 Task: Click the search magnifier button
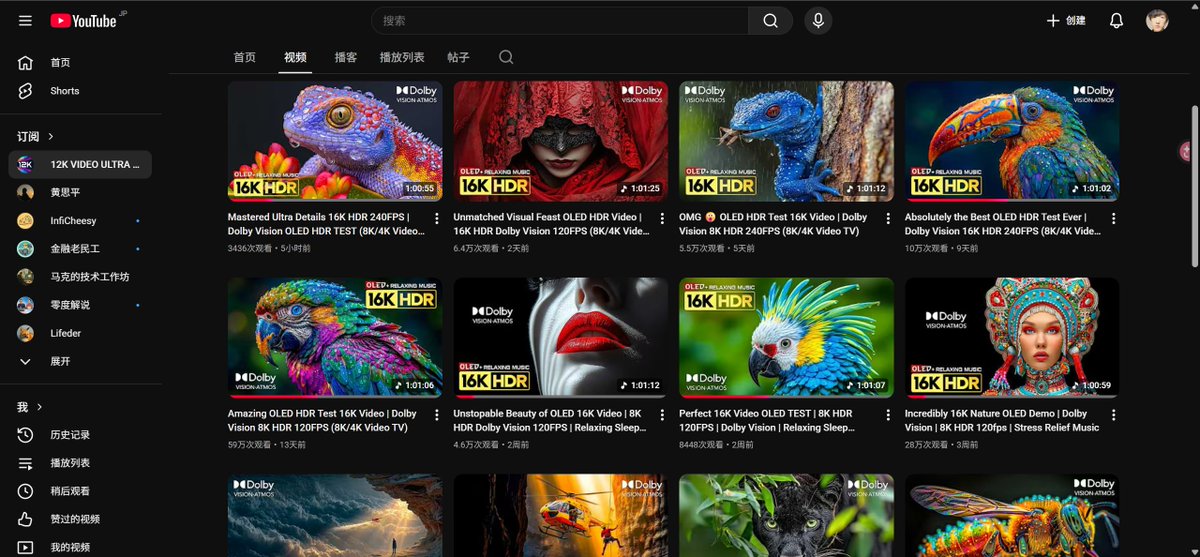(x=770, y=20)
